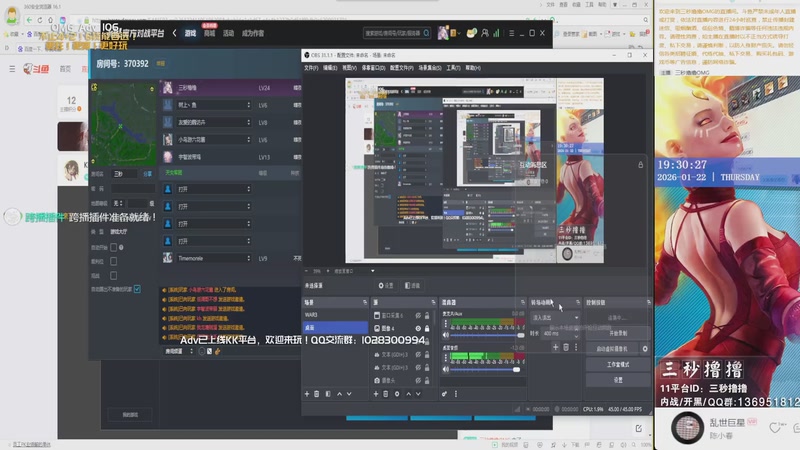Viewport: 800px width, 450px height.
Task: Toggle the lock on 图像 4 source
Action: [x=427, y=329]
